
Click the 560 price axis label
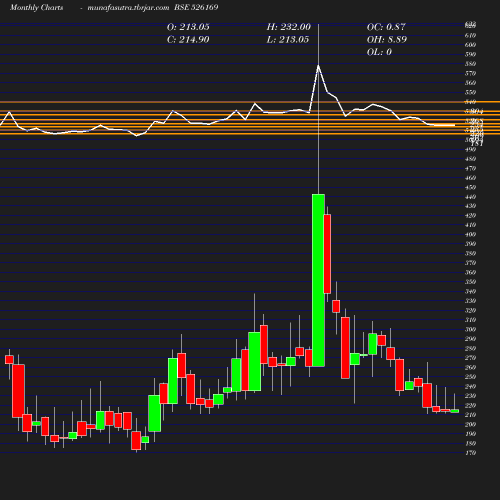click(470, 83)
